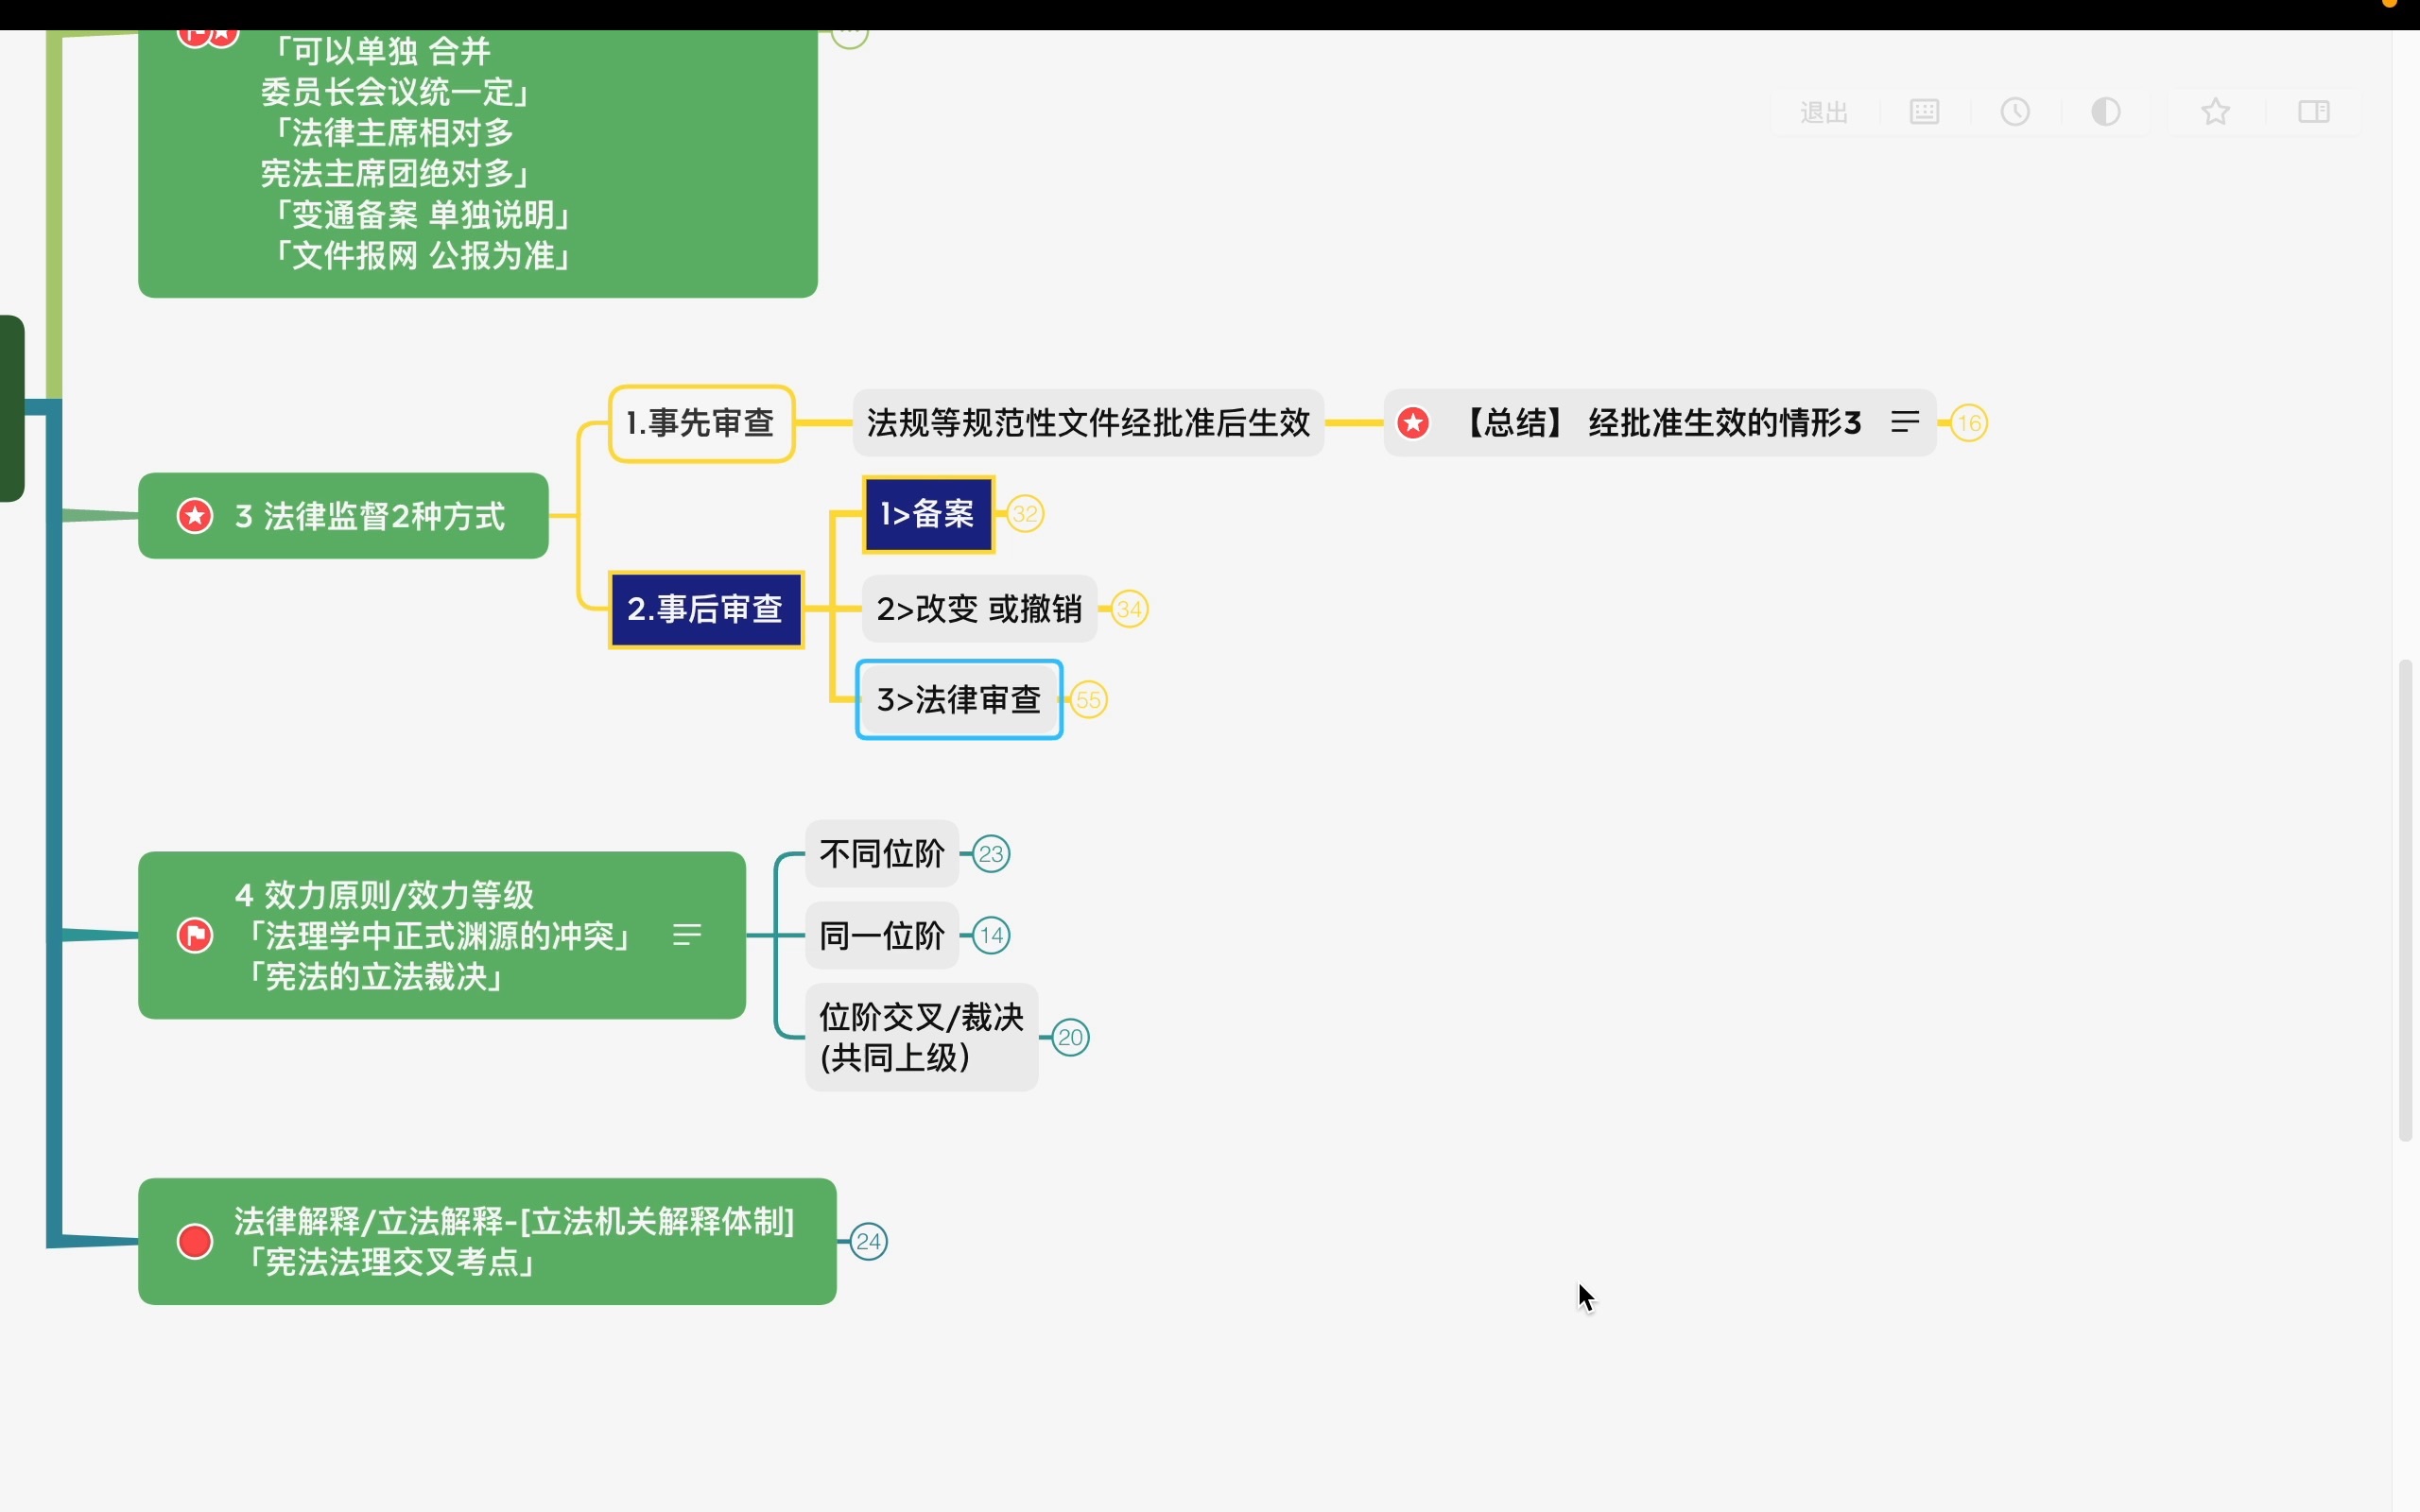Expand the 23 badge next to 不同位阶
The image size is (2420, 1512).
pyautogui.click(x=991, y=854)
